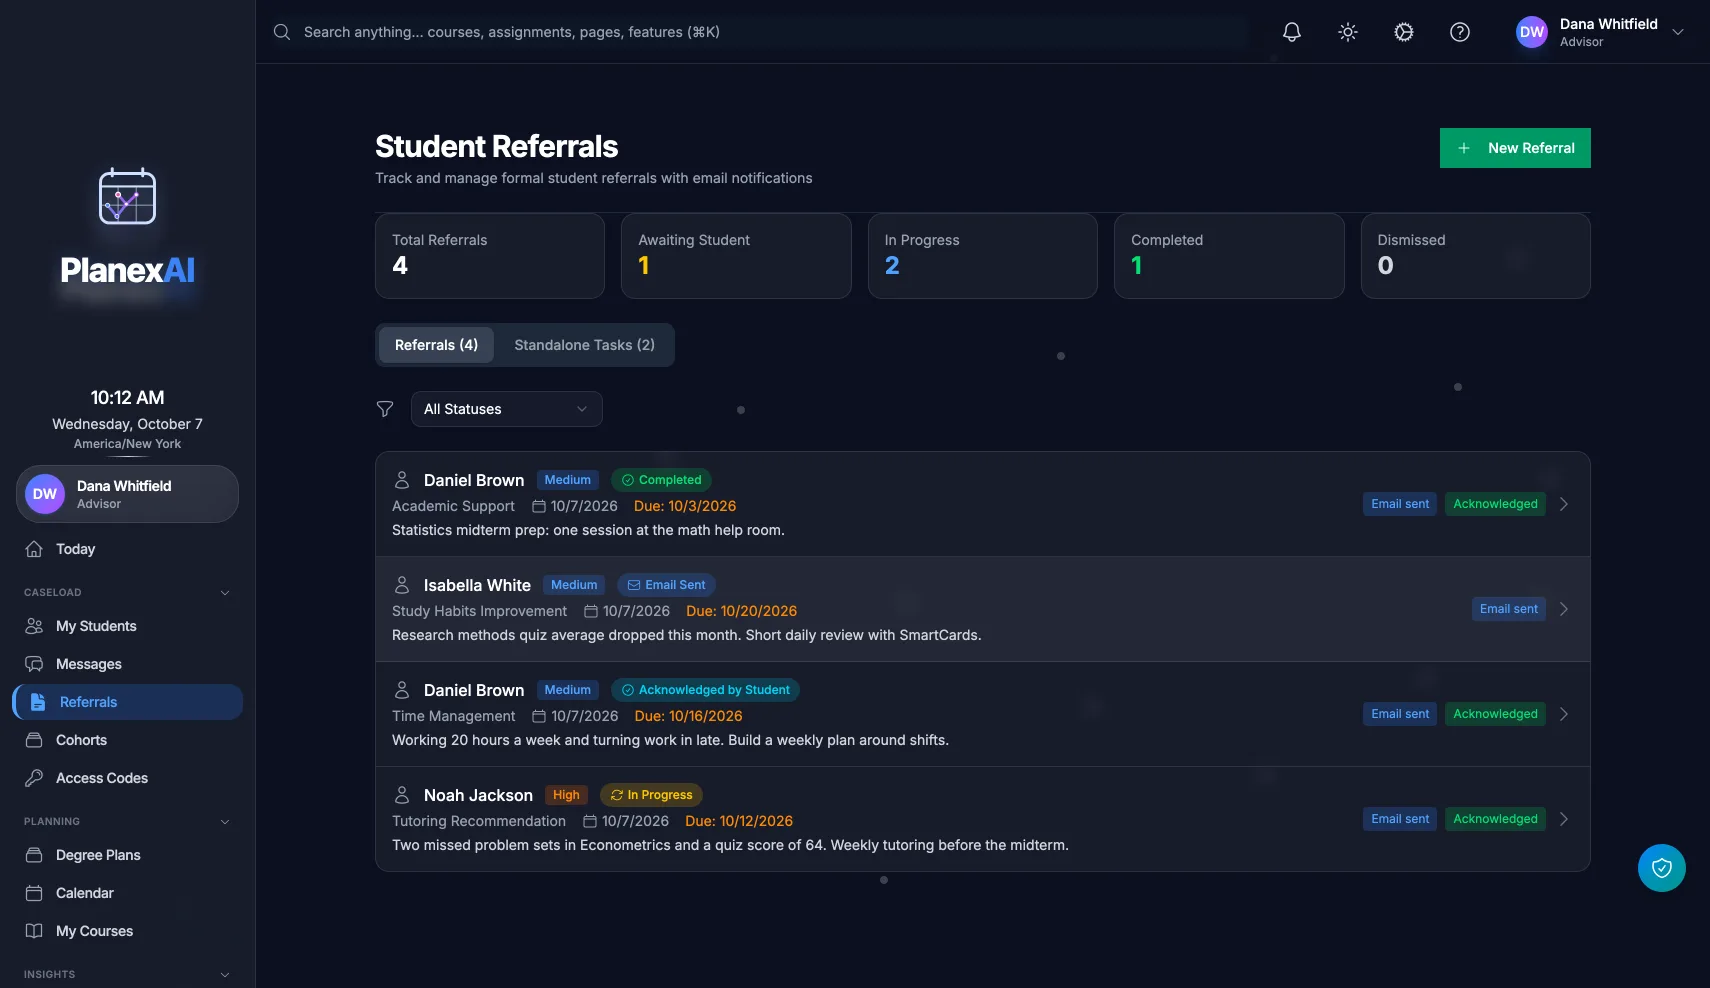Collapse the Planning section
The width and height of the screenshot is (1710, 988).
pyautogui.click(x=225, y=822)
